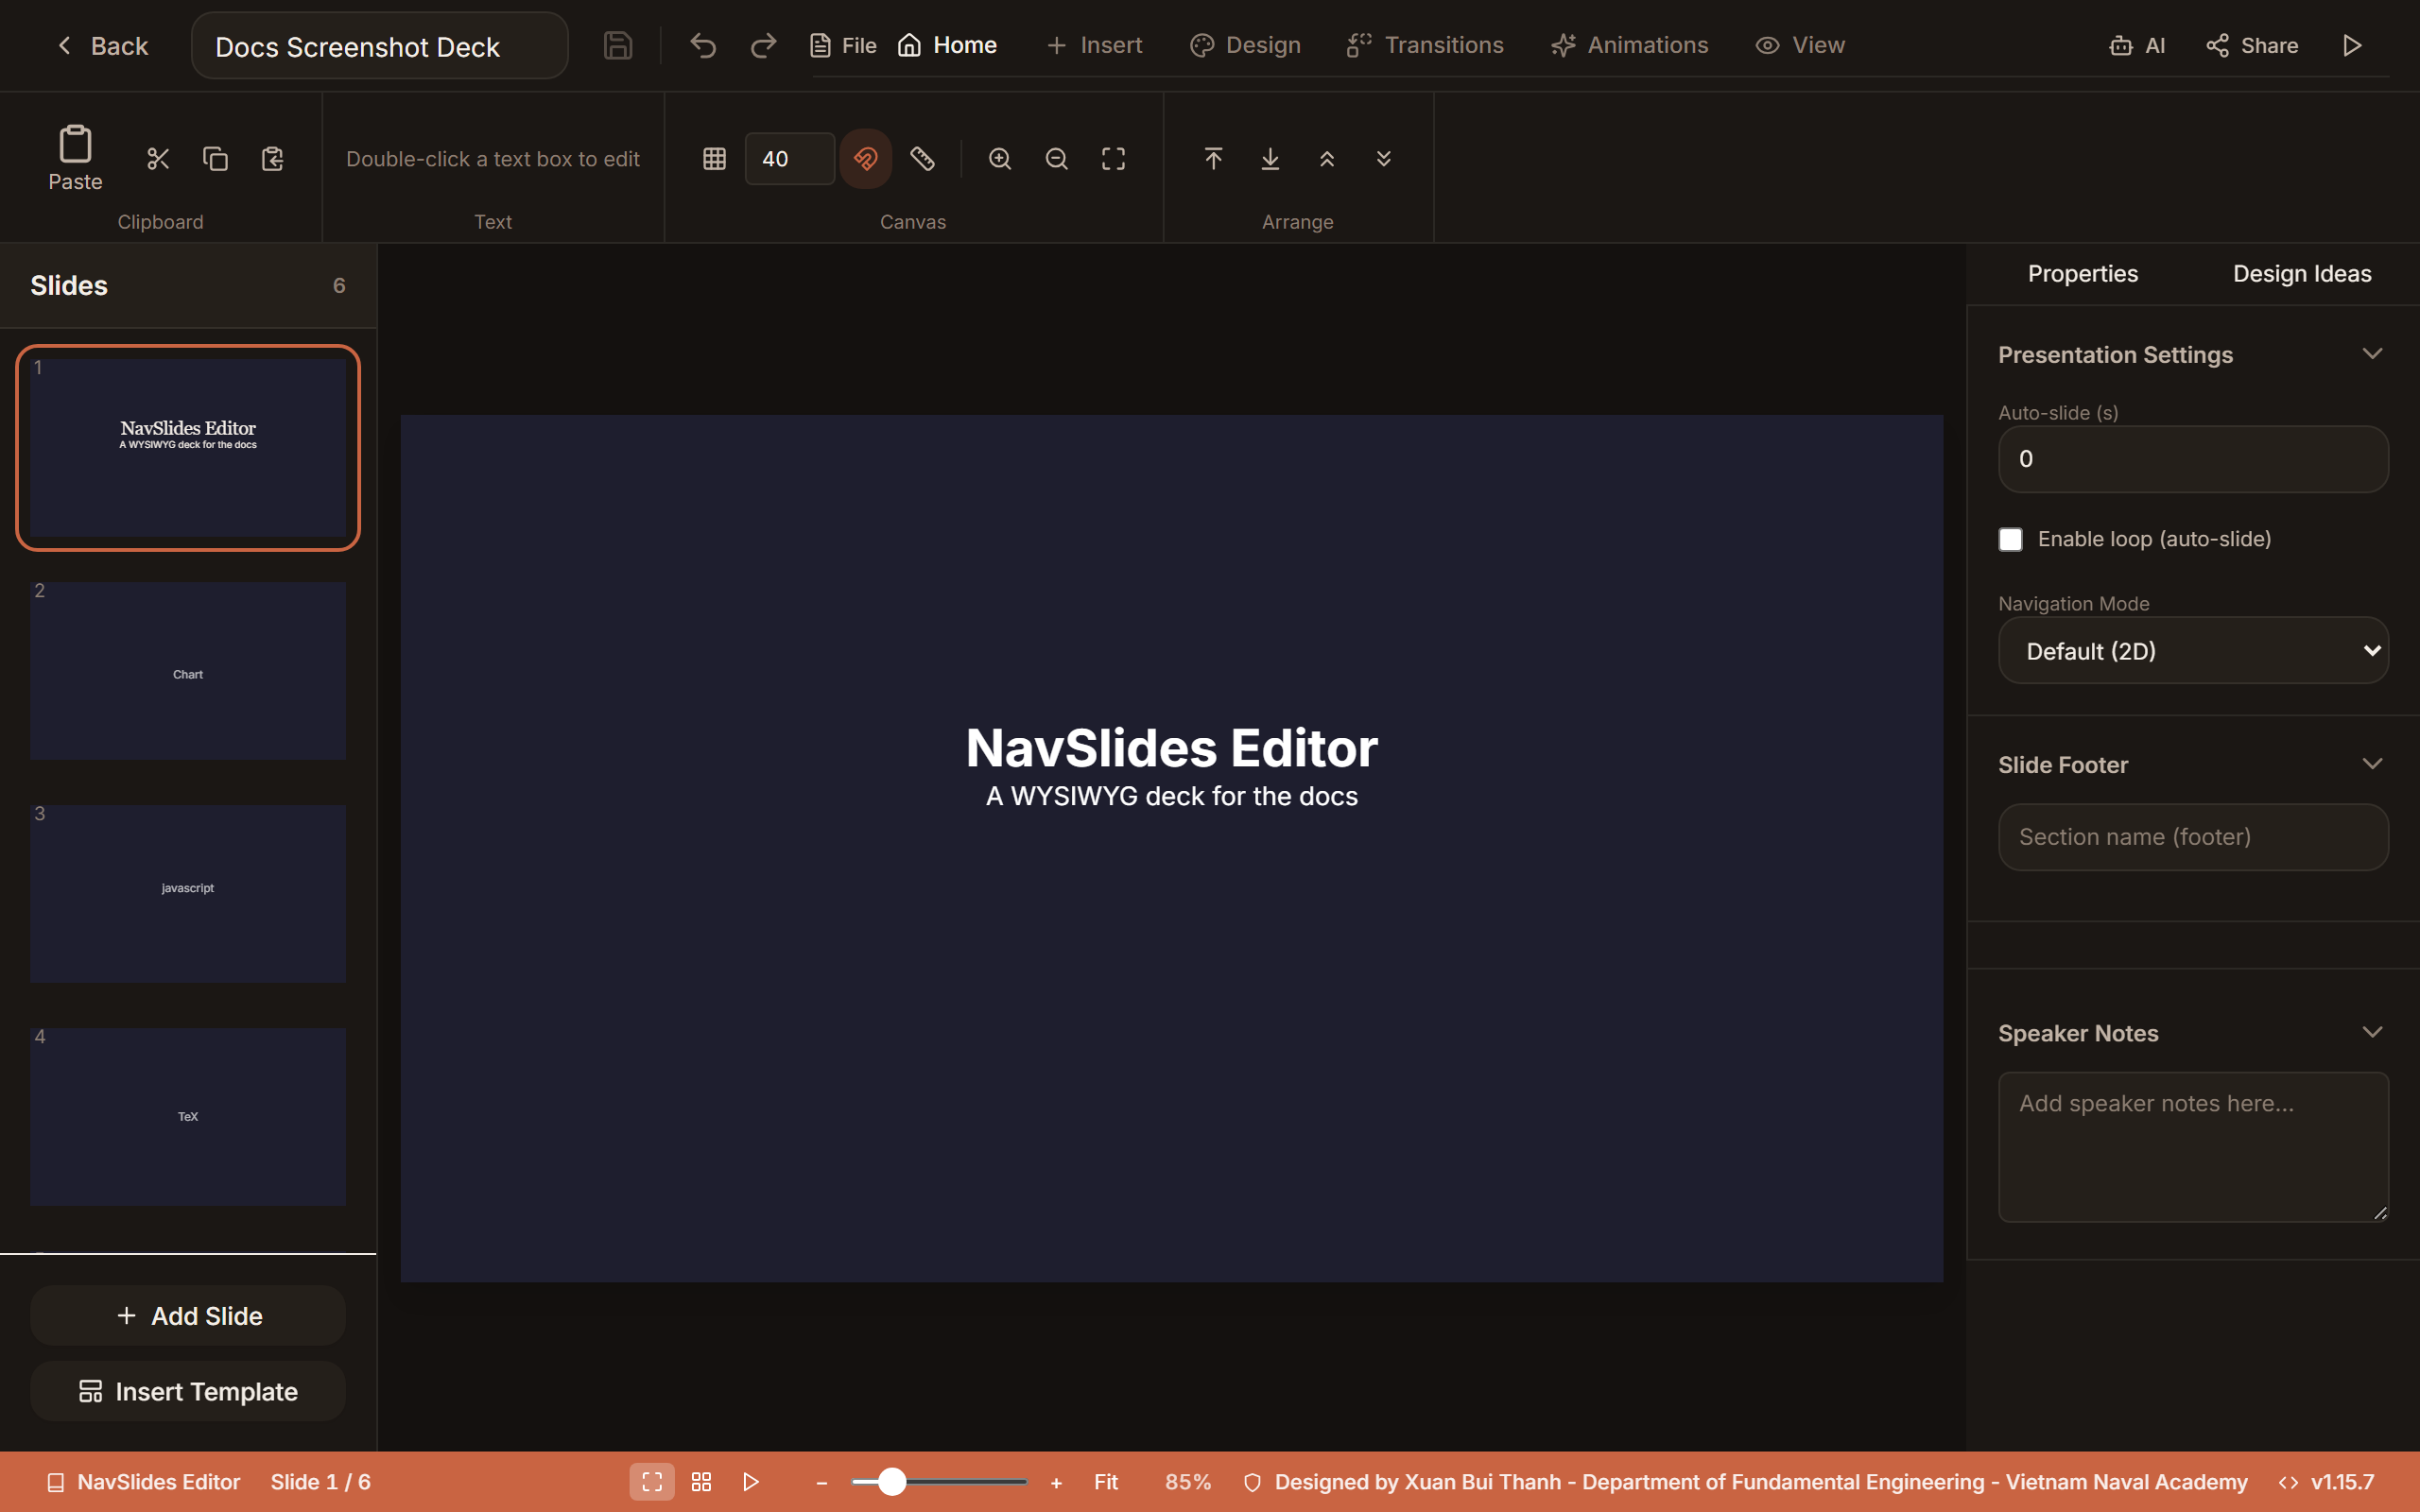
Task: Open the Design tab
Action: pyautogui.click(x=1245, y=46)
